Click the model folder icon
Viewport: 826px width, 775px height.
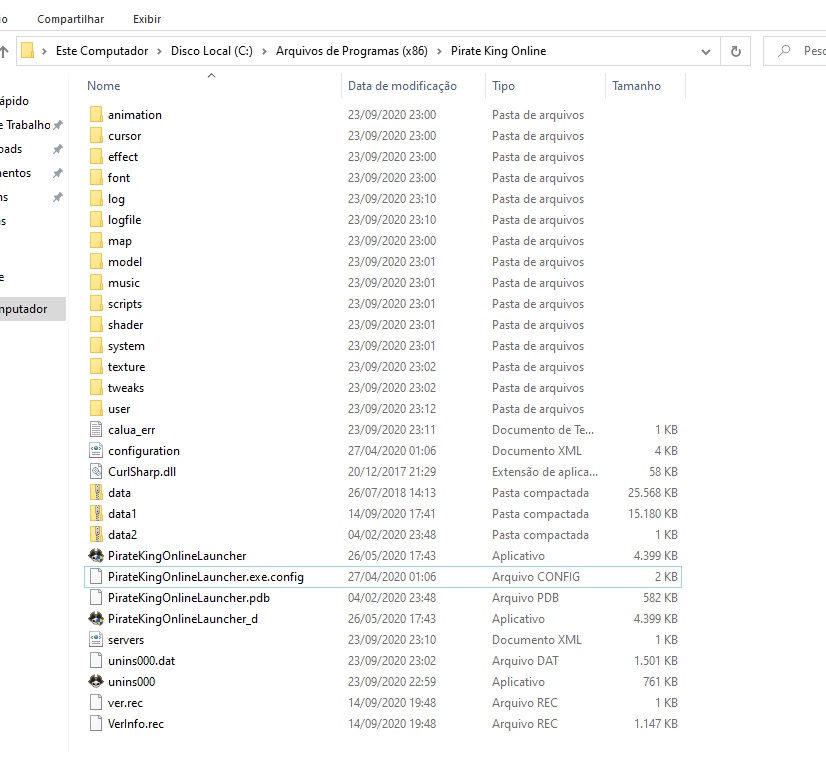pyautogui.click(x=96, y=262)
